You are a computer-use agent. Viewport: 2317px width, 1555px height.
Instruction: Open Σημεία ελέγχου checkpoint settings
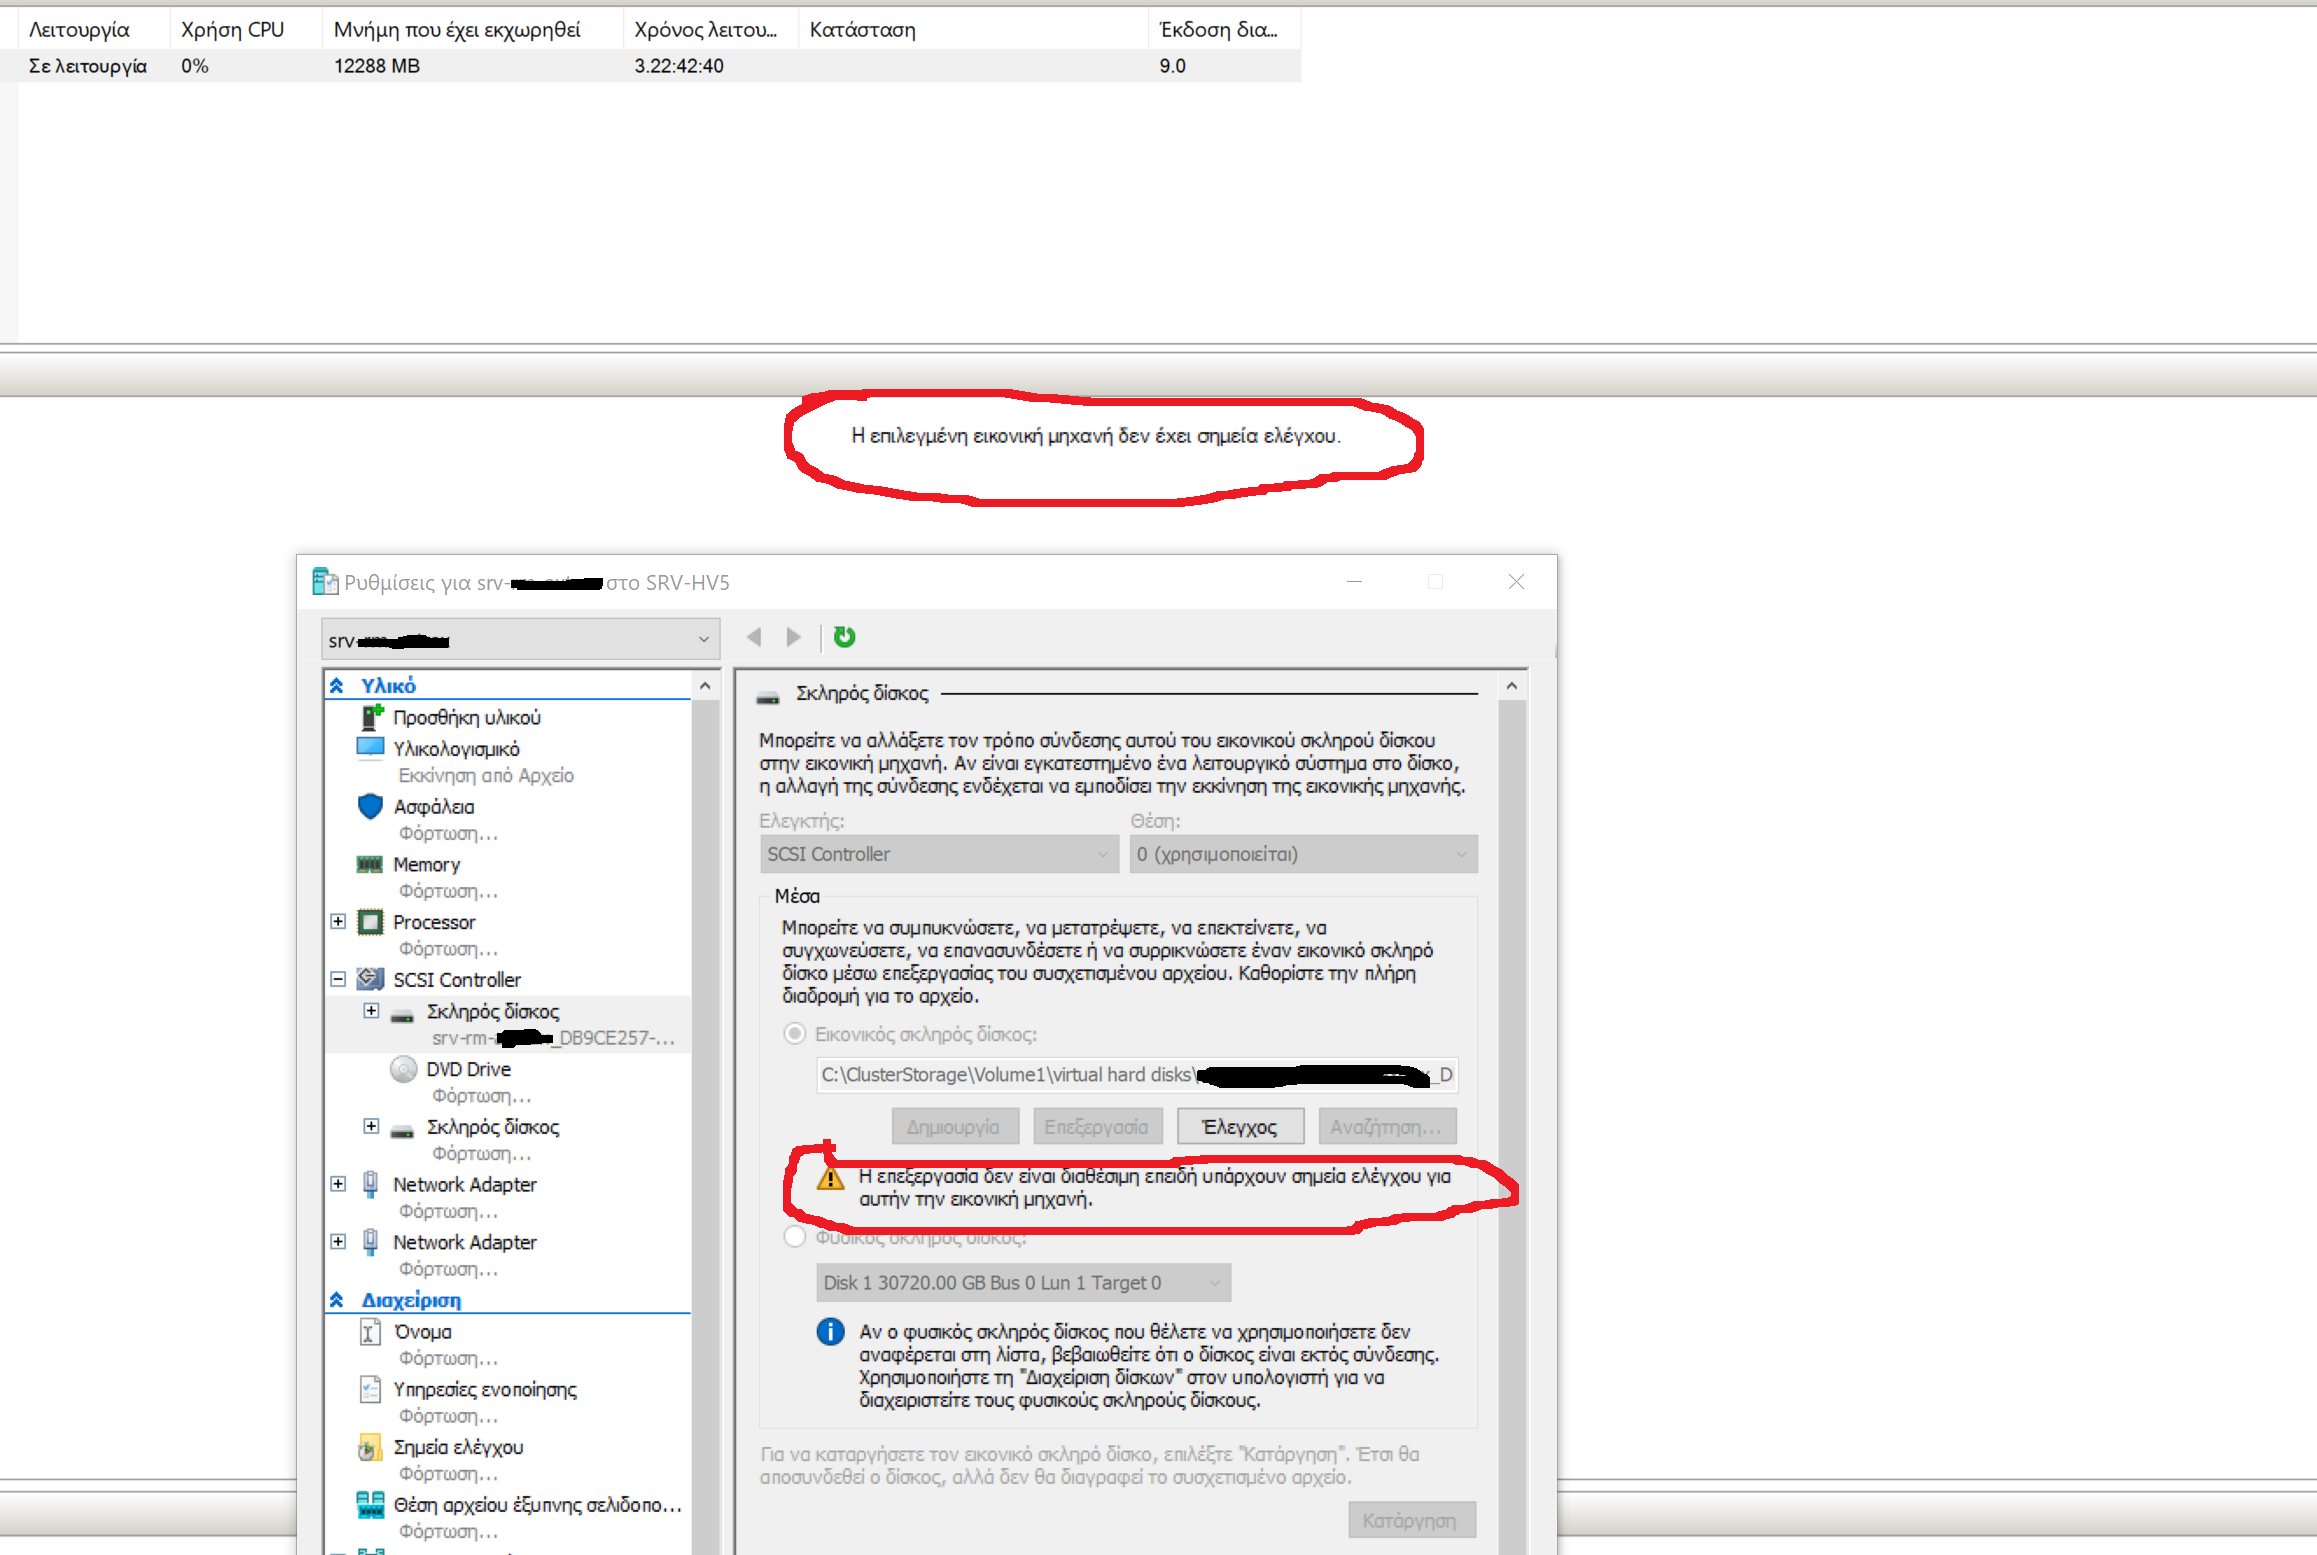(x=370, y=1447)
